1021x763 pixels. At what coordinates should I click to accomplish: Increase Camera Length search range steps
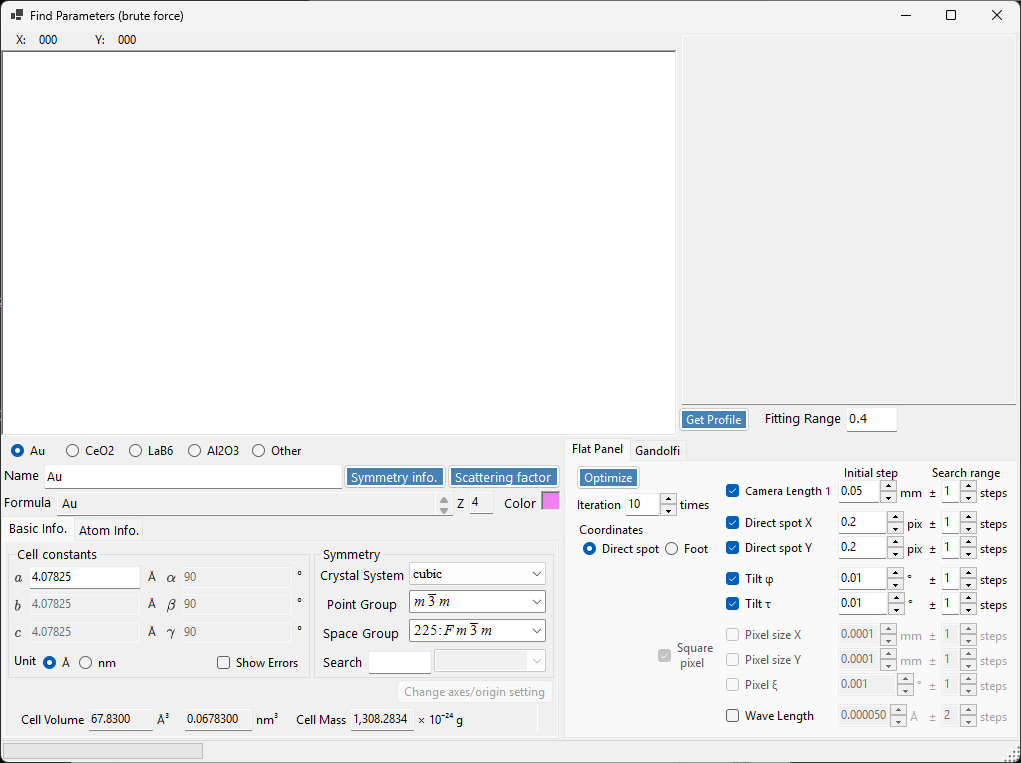click(968, 486)
